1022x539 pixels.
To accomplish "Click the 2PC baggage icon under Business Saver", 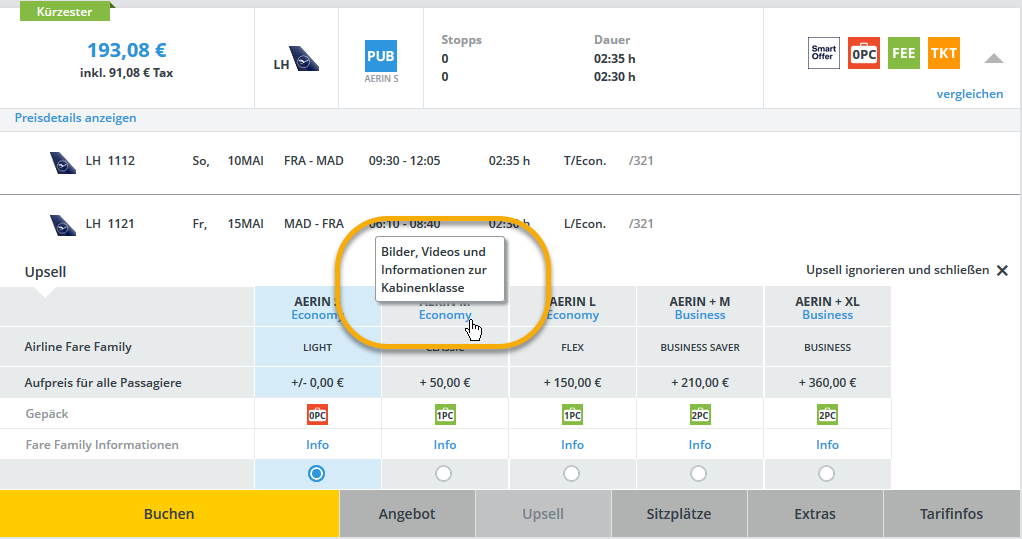I will click(x=700, y=414).
